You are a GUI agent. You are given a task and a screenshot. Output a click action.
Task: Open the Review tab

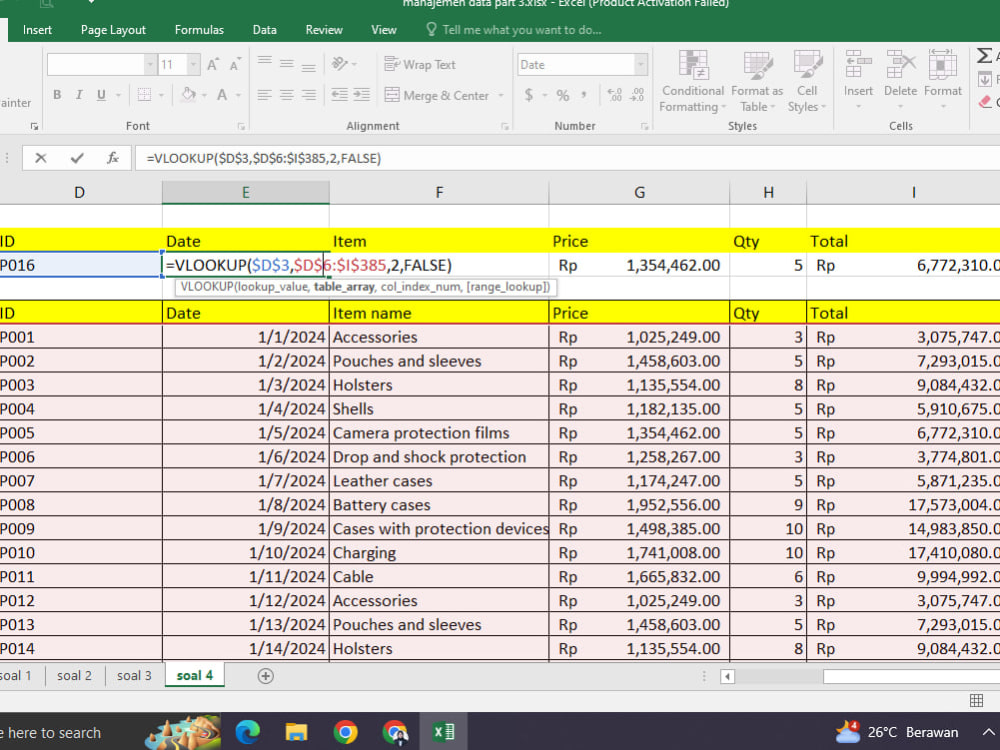324,30
